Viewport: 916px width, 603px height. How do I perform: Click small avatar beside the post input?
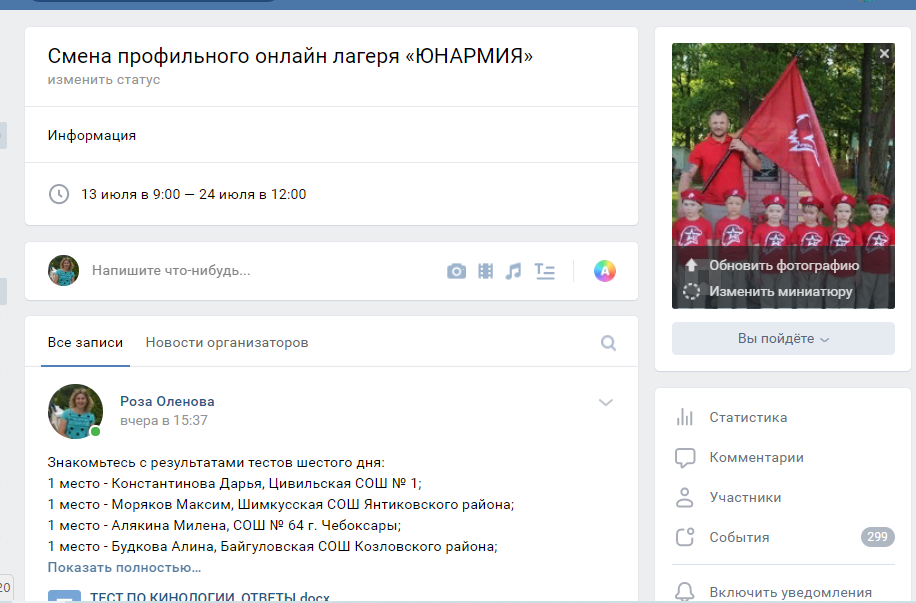click(63, 271)
